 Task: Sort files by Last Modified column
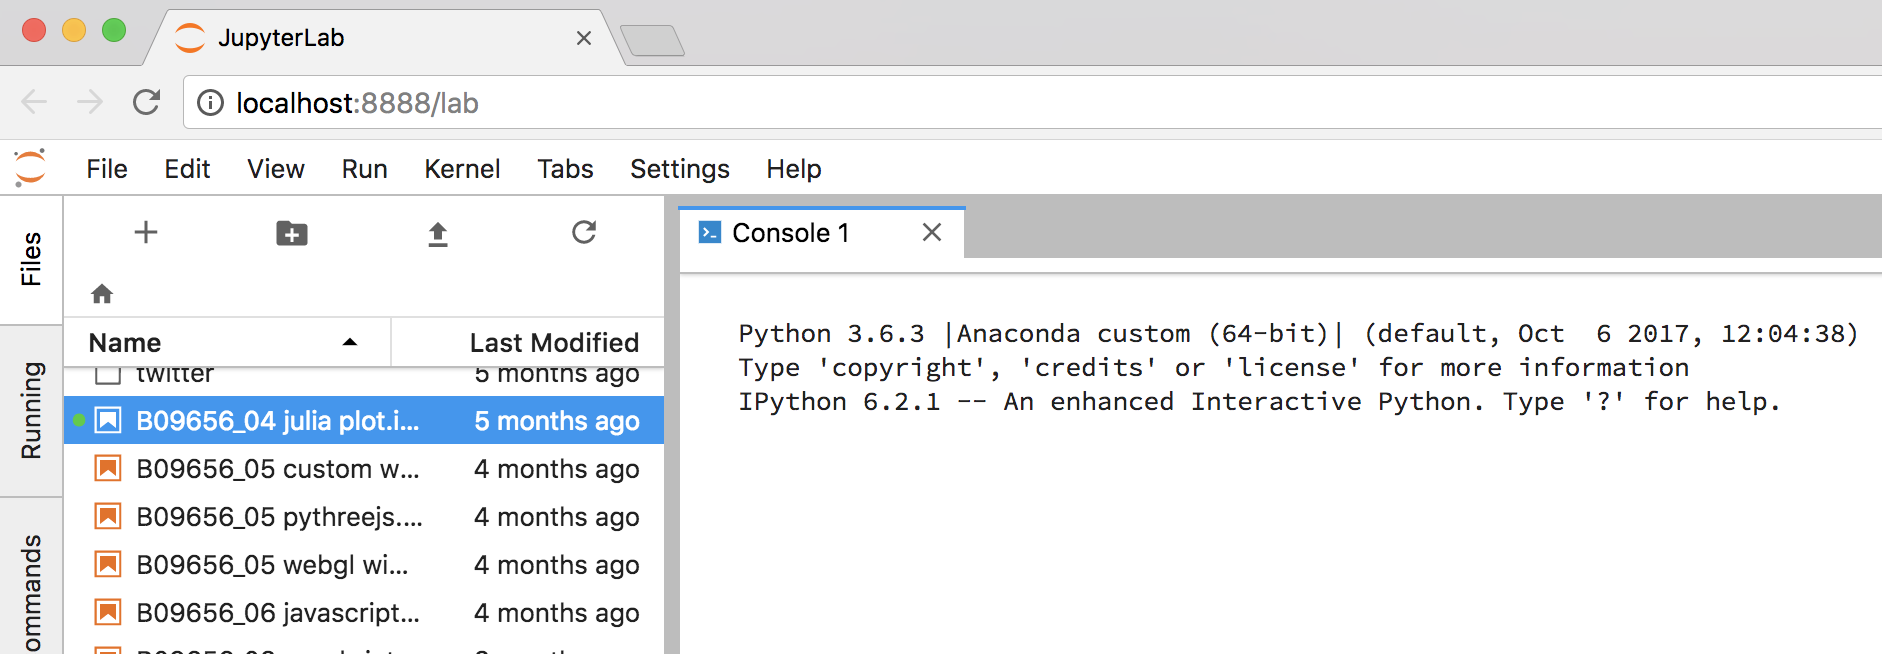coord(527,343)
